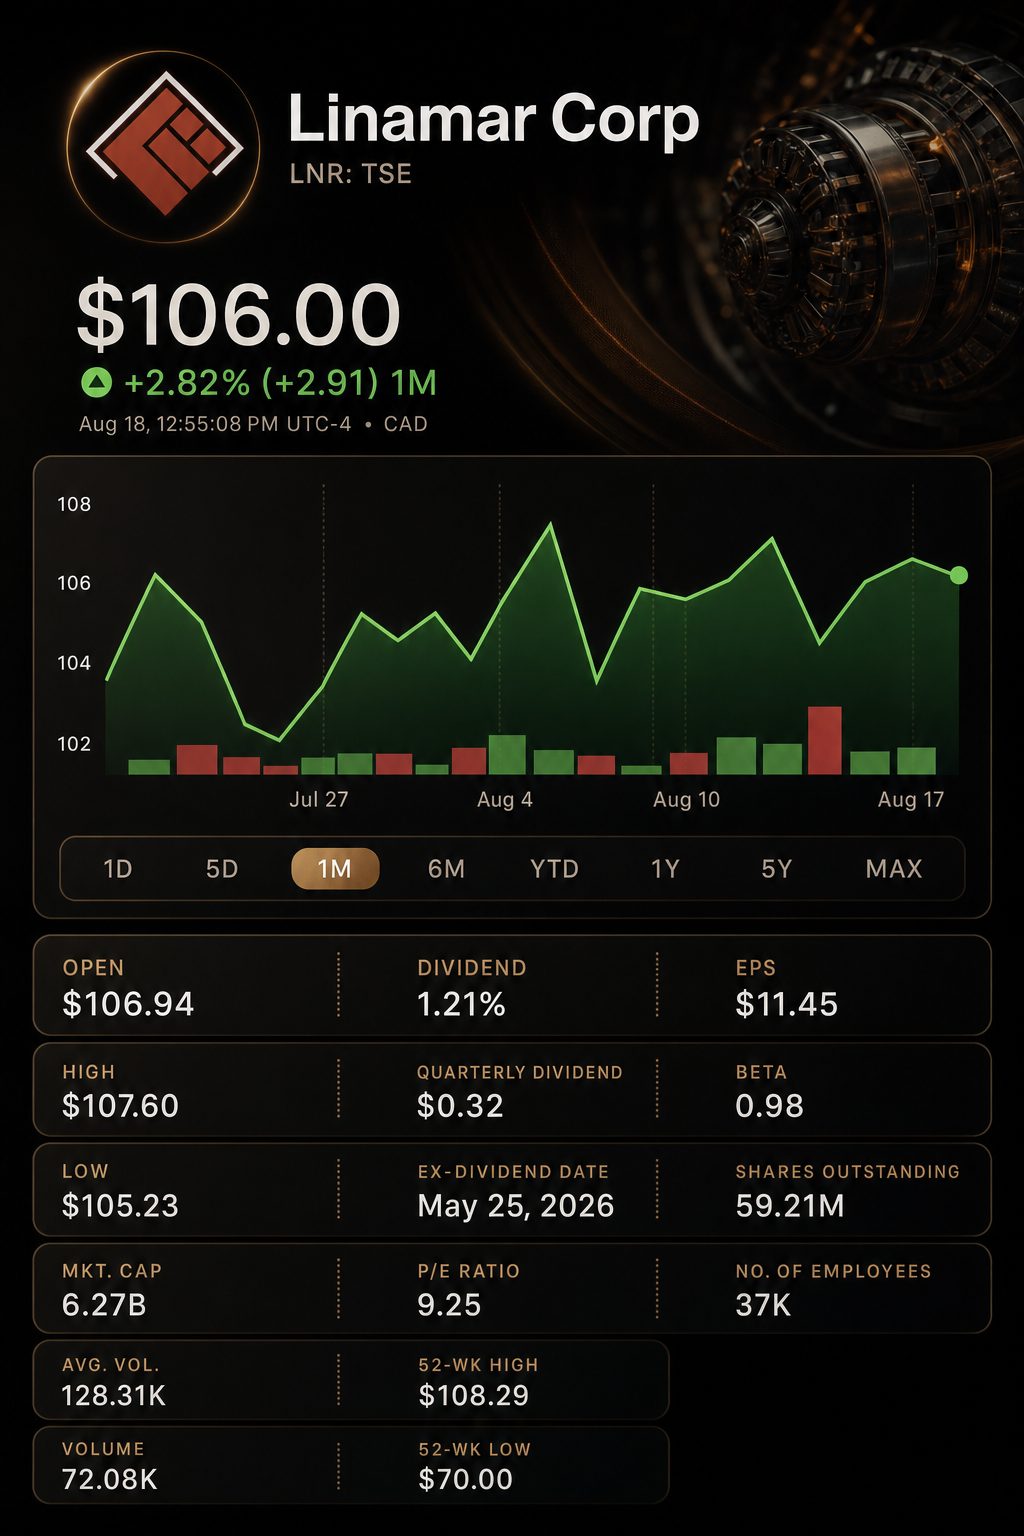Screen dimensions: 1024x1536
Task: Click the green endpoint dot on chart
Action: (958, 575)
